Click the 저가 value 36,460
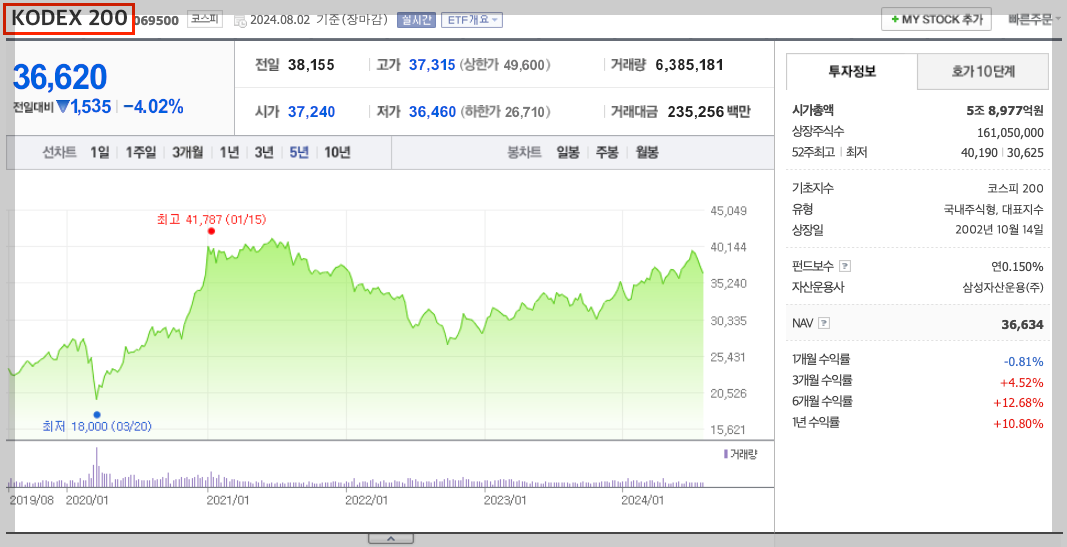This screenshot has height=547, width=1067. (x=432, y=112)
